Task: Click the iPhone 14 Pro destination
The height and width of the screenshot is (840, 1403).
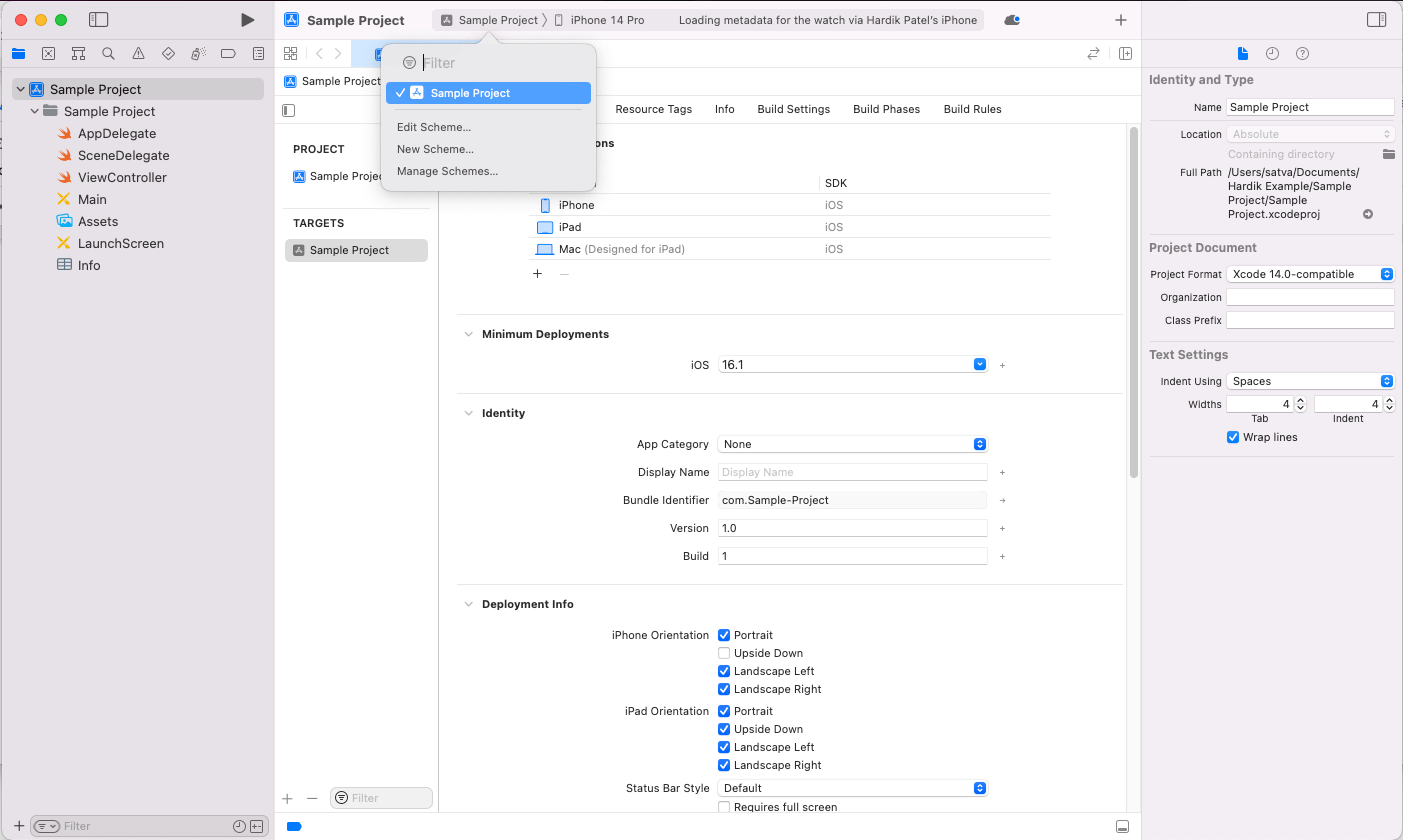Action: click(599, 20)
